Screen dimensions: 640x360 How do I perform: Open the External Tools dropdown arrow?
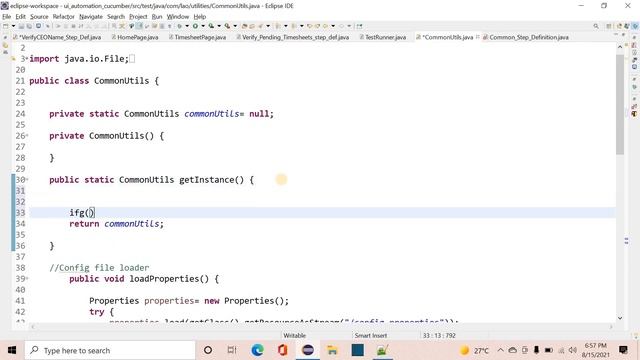click(x=235, y=26)
